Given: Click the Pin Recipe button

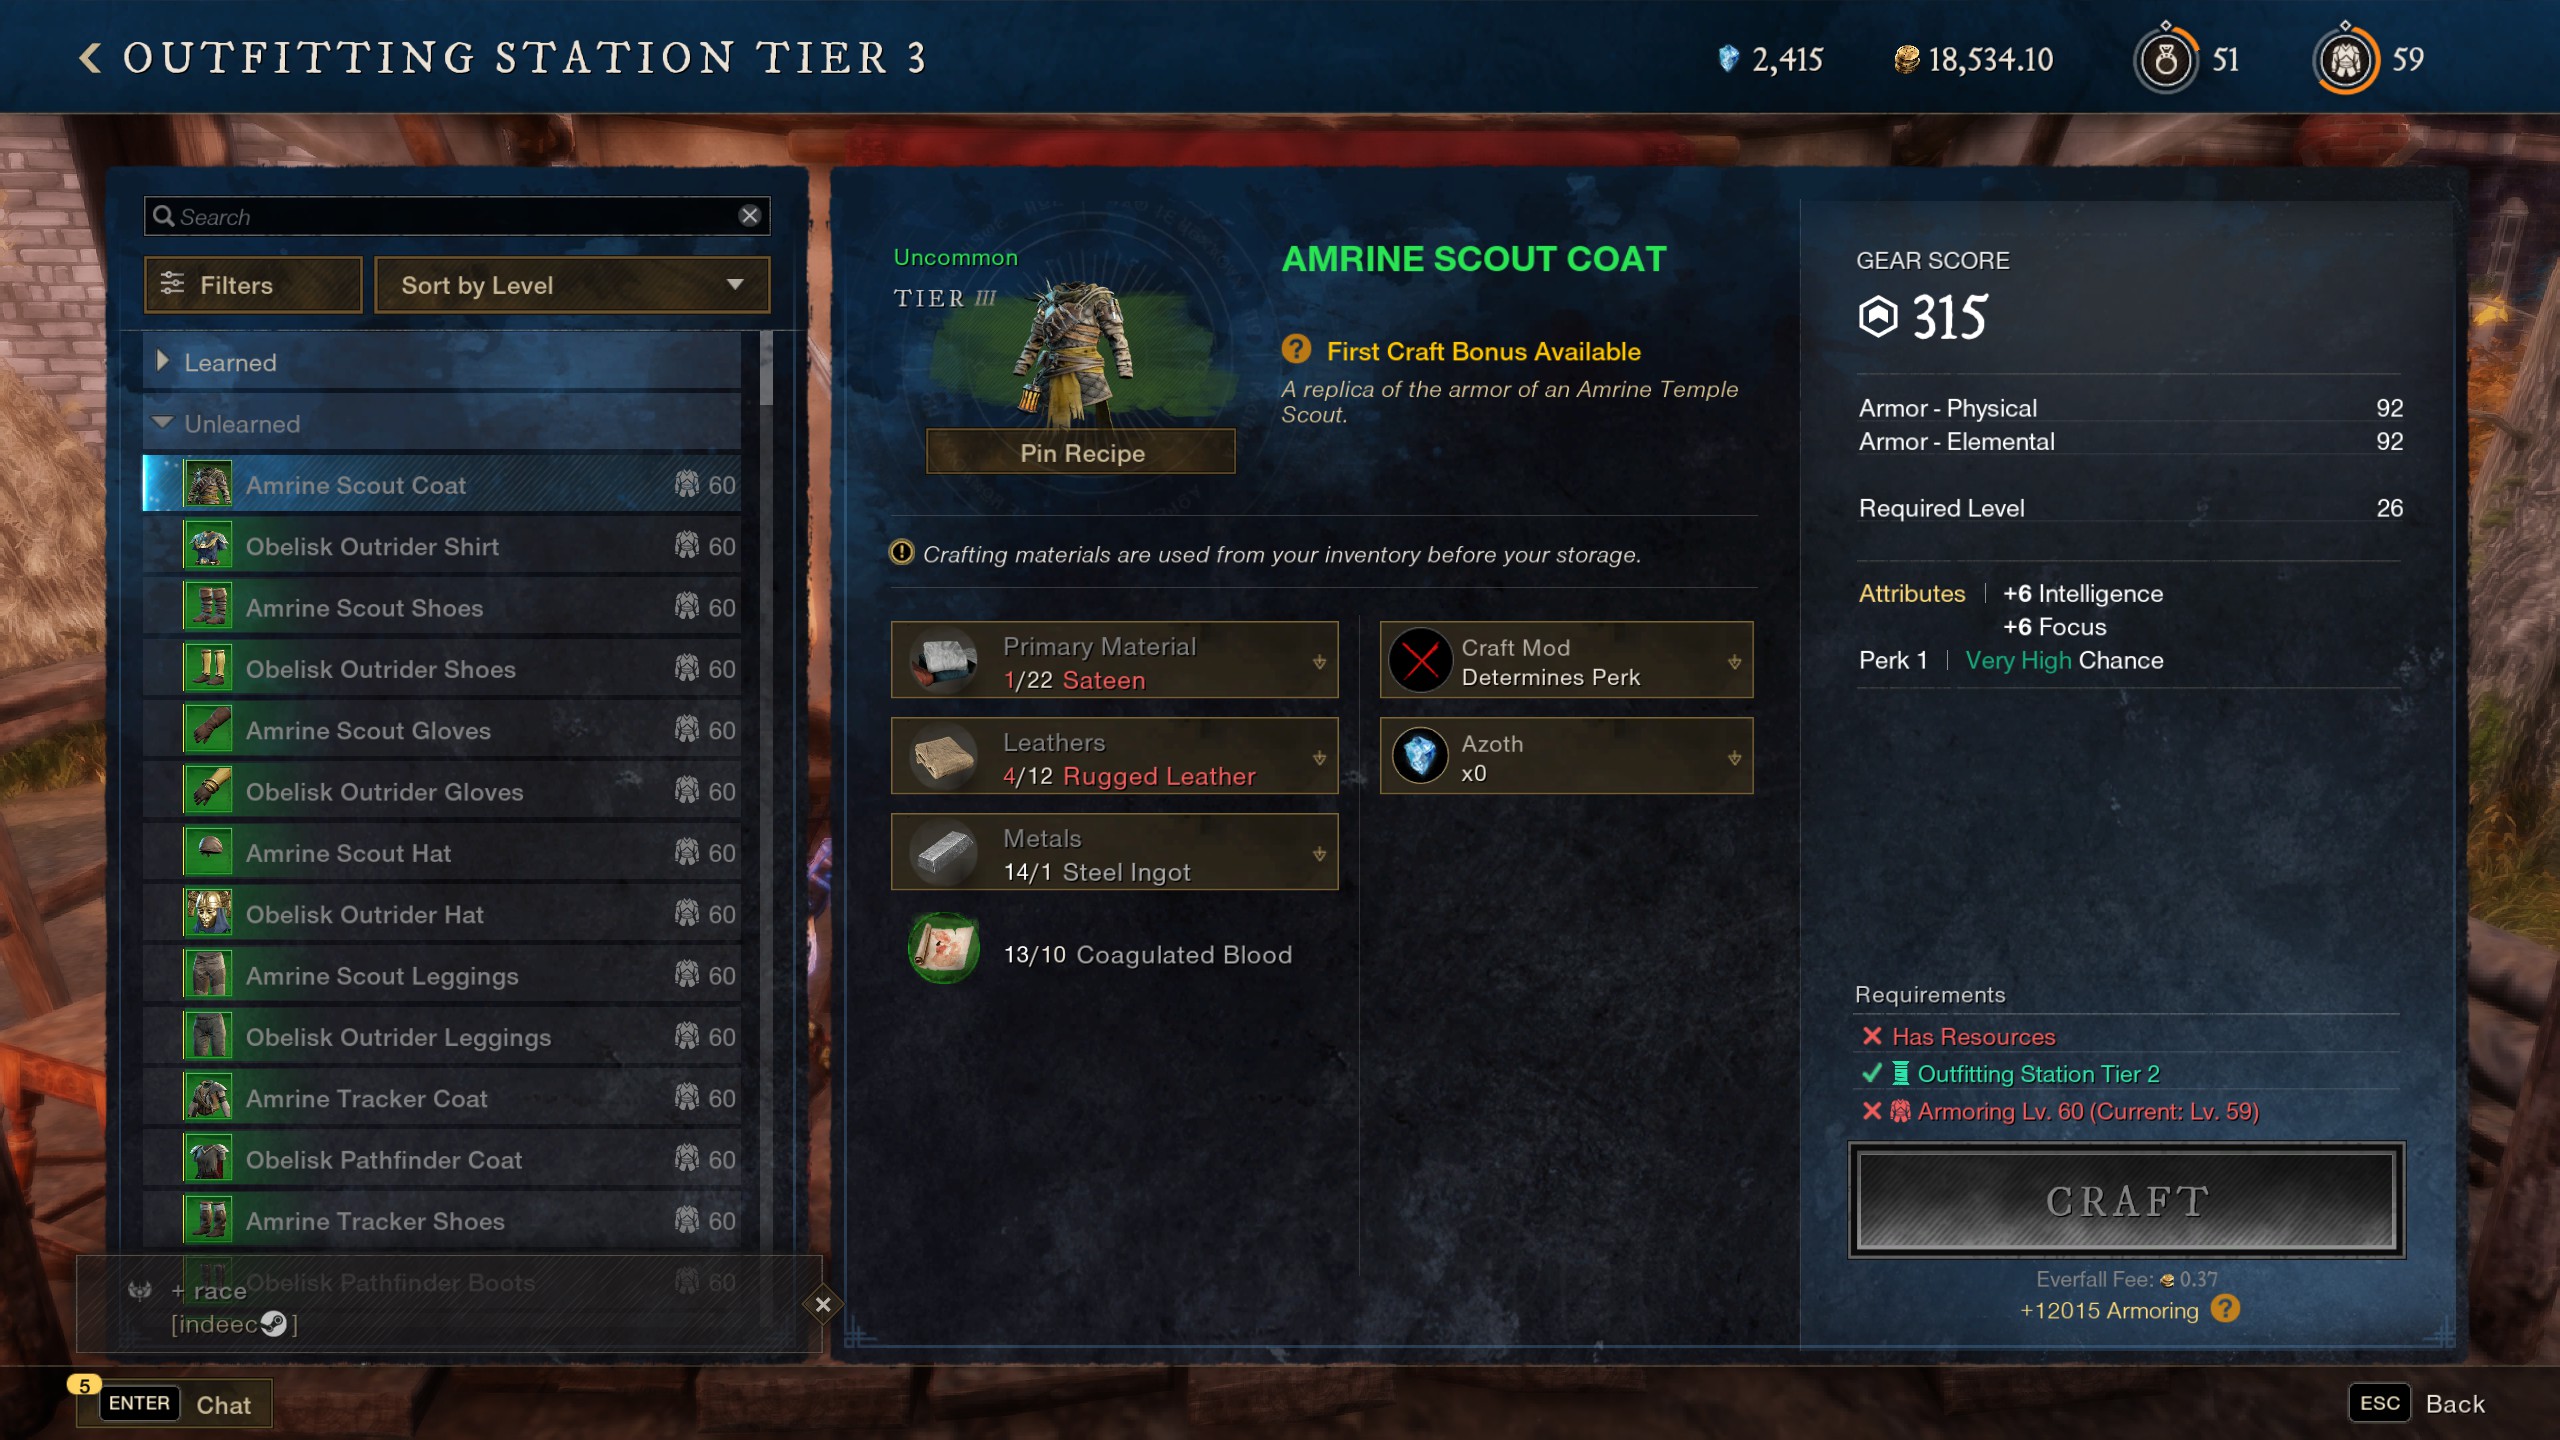Looking at the screenshot, I should coord(1080,454).
